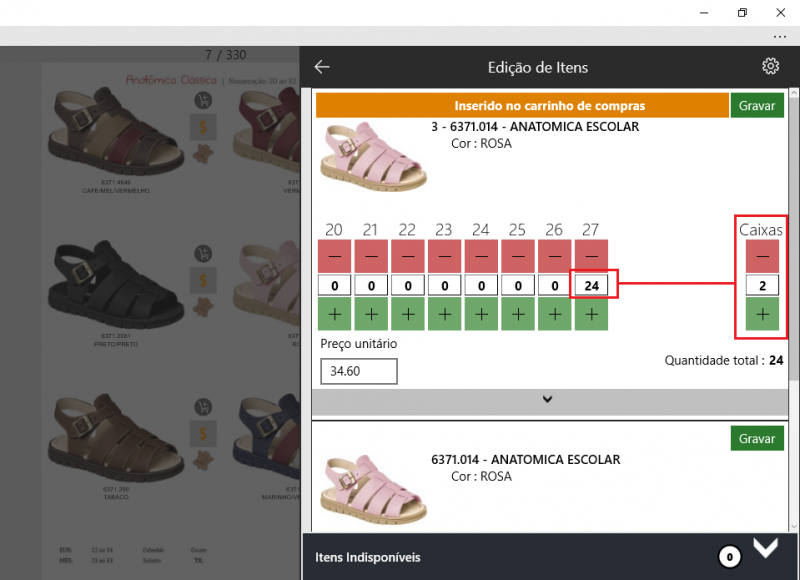Click the back arrow in Edição de Itens
Image resolution: width=800 pixels, height=580 pixels.
coord(322,67)
